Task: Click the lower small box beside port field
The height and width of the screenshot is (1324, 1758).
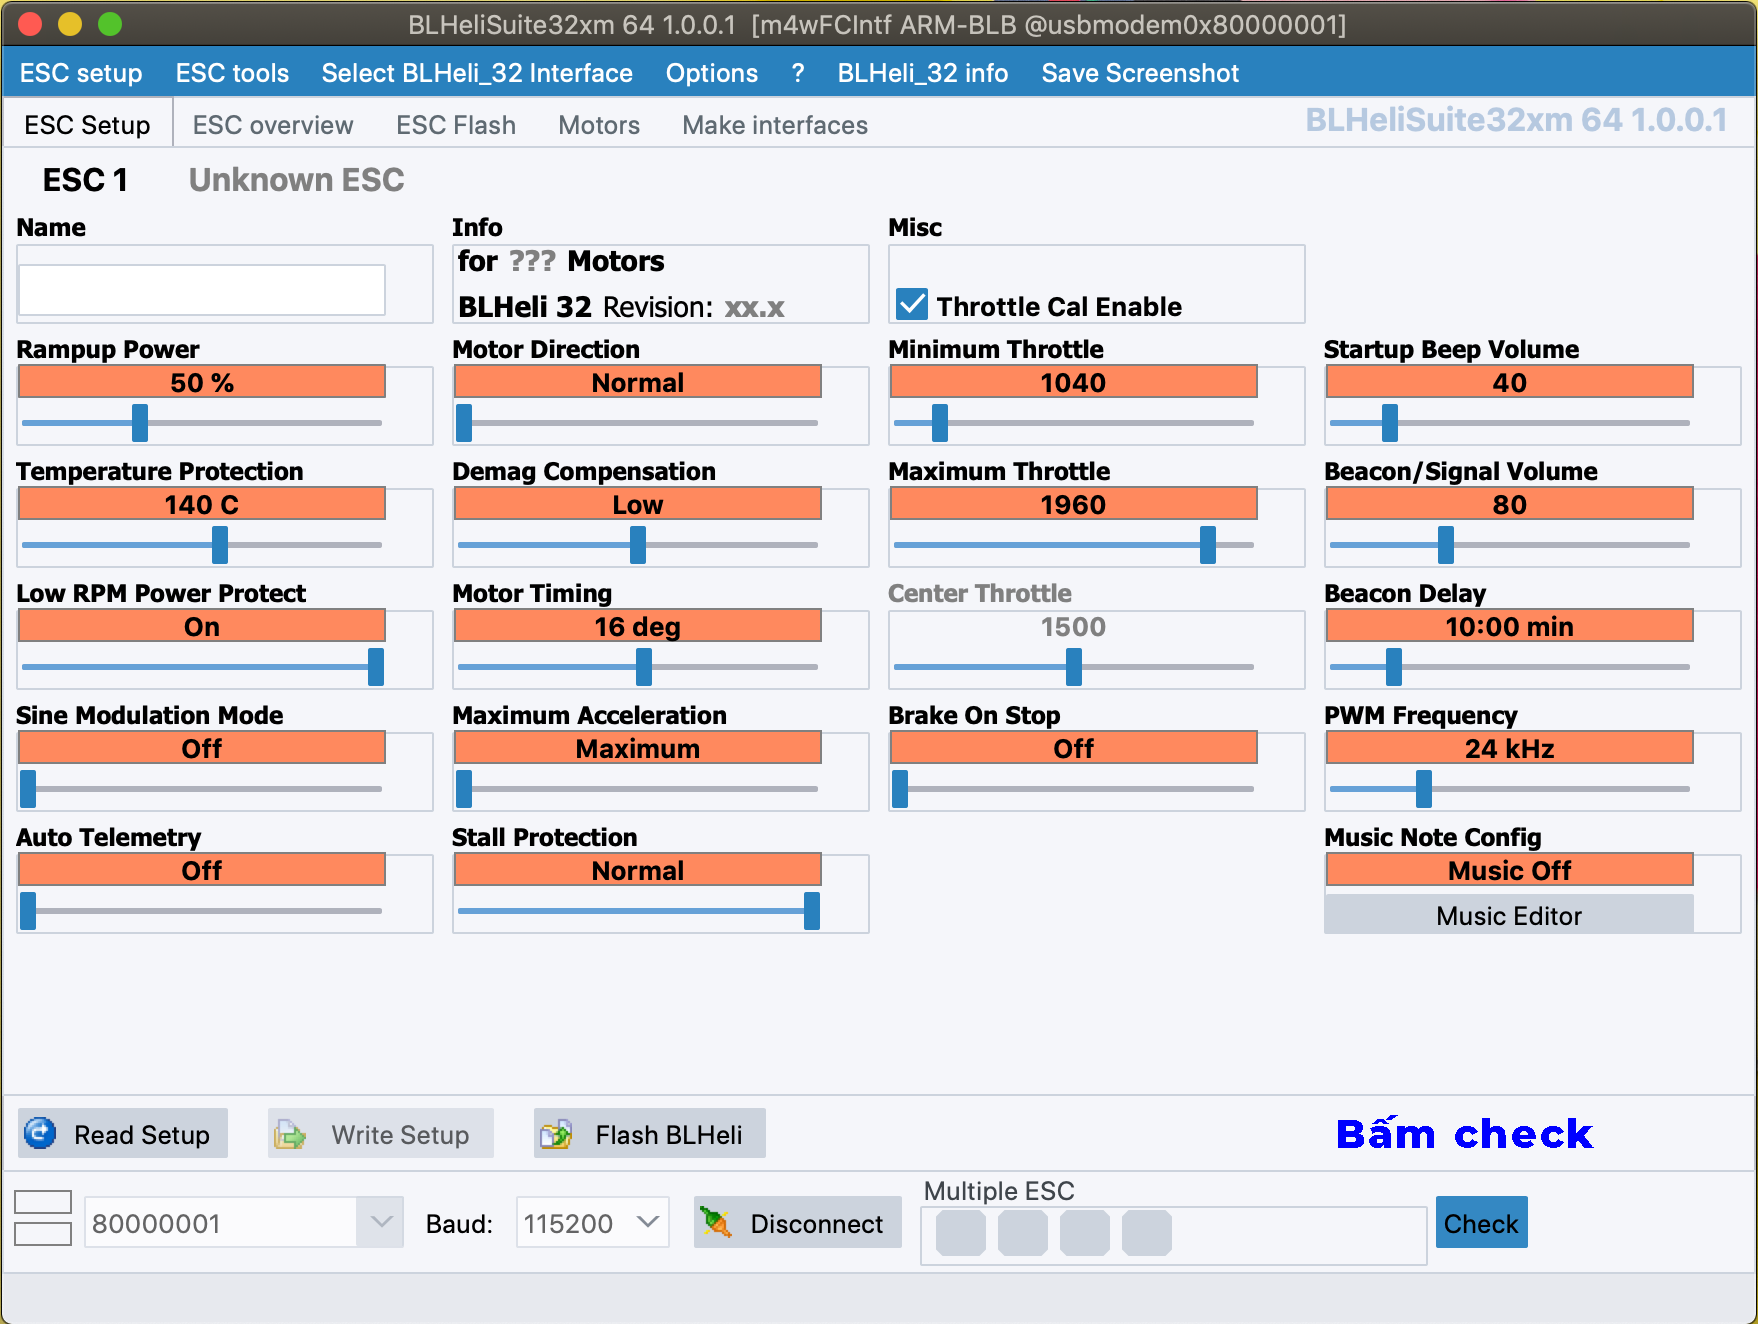Action: tap(43, 1233)
